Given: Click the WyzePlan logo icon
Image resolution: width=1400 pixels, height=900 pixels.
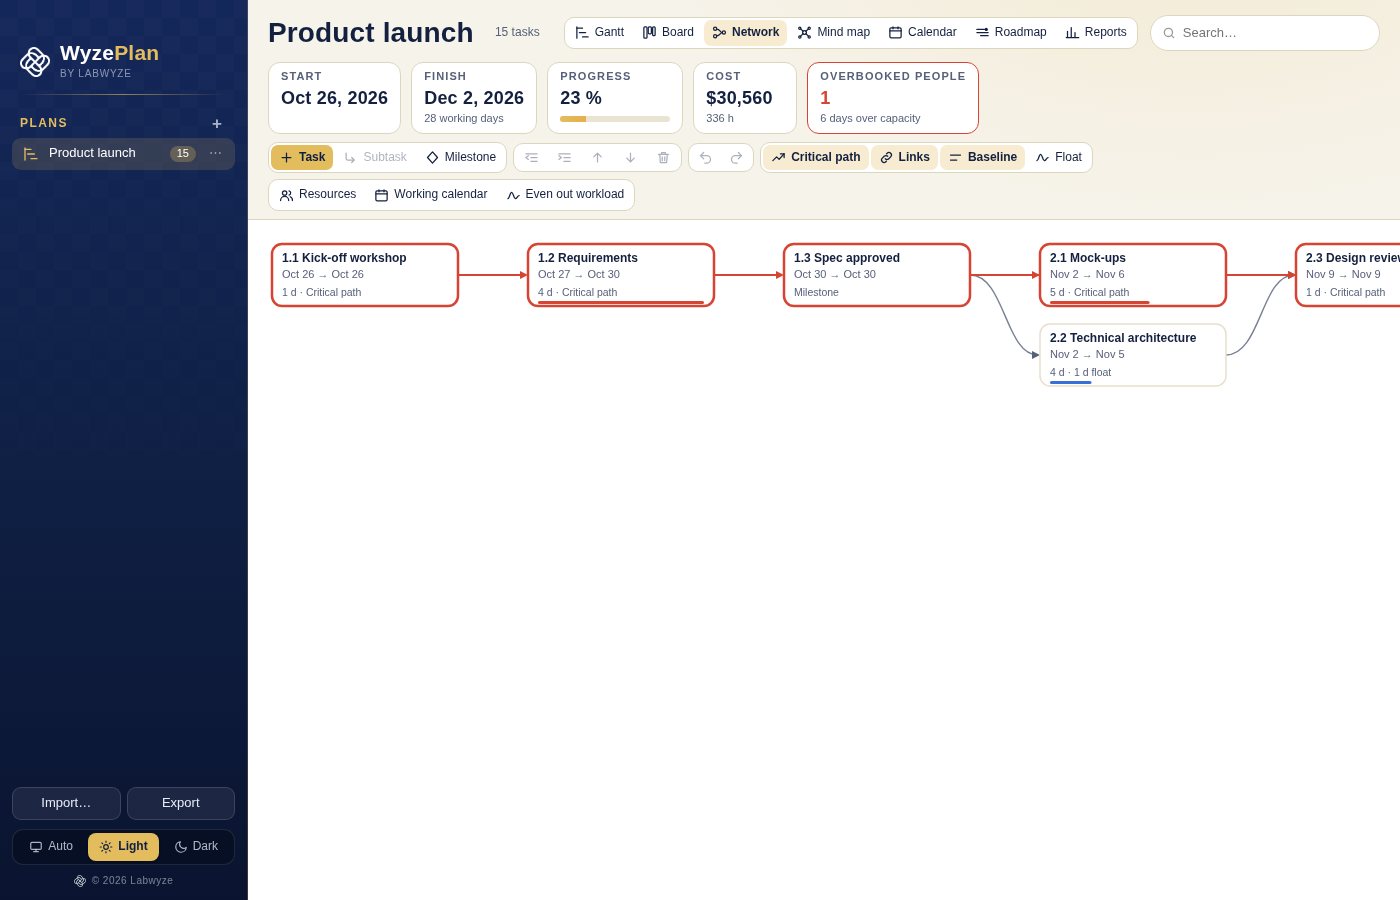Looking at the screenshot, I should (x=35, y=62).
